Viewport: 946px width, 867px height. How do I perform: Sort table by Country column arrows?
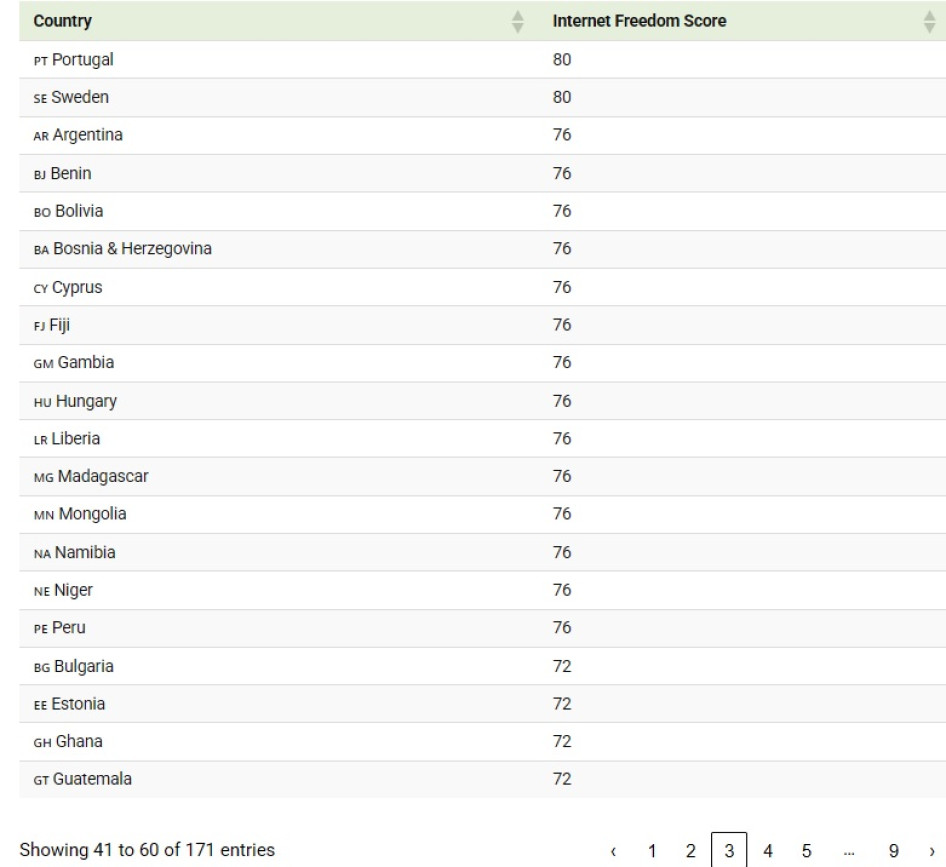click(517, 20)
